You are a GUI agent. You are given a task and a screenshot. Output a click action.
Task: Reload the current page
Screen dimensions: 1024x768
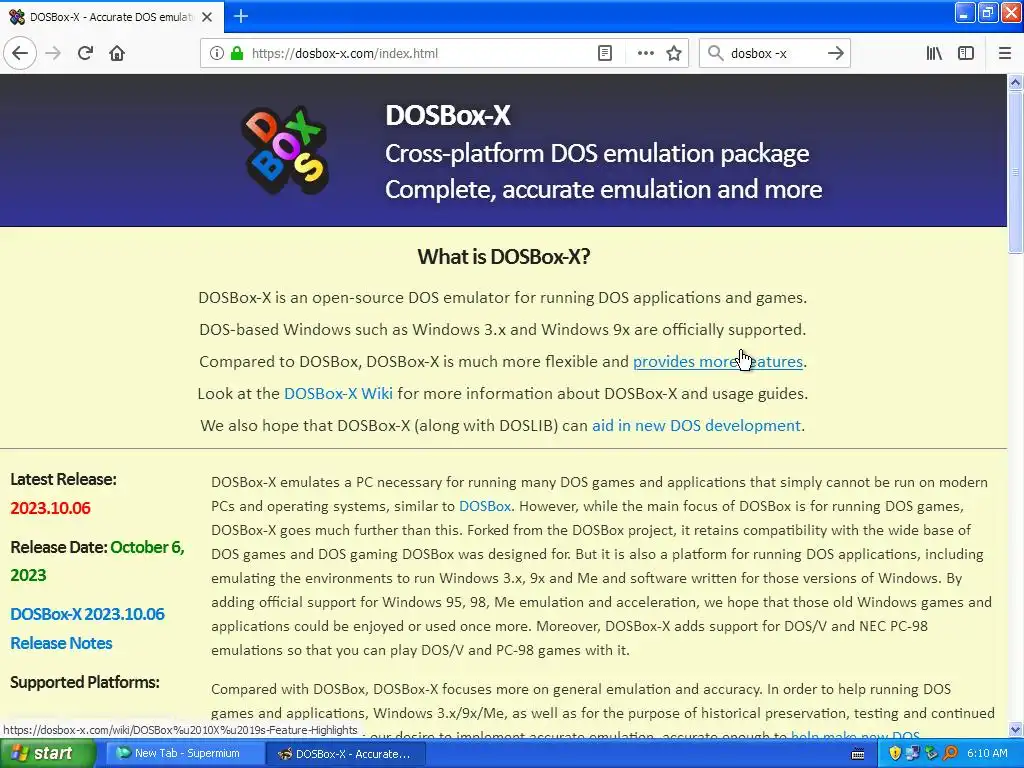click(85, 53)
